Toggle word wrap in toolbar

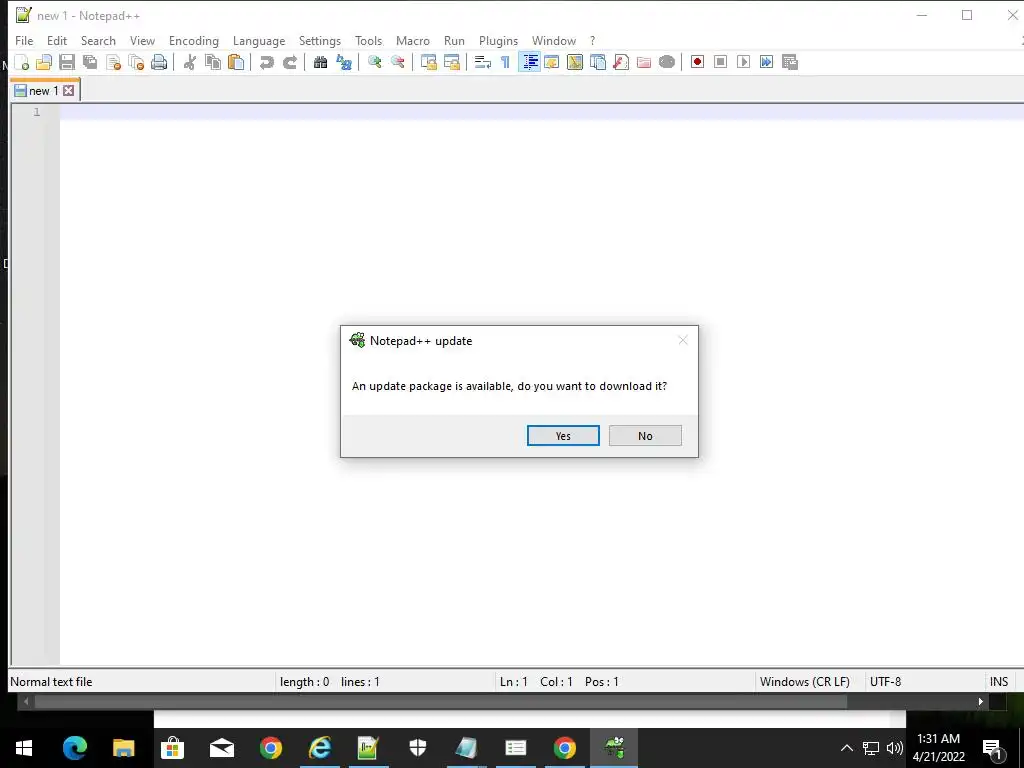coord(483,62)
